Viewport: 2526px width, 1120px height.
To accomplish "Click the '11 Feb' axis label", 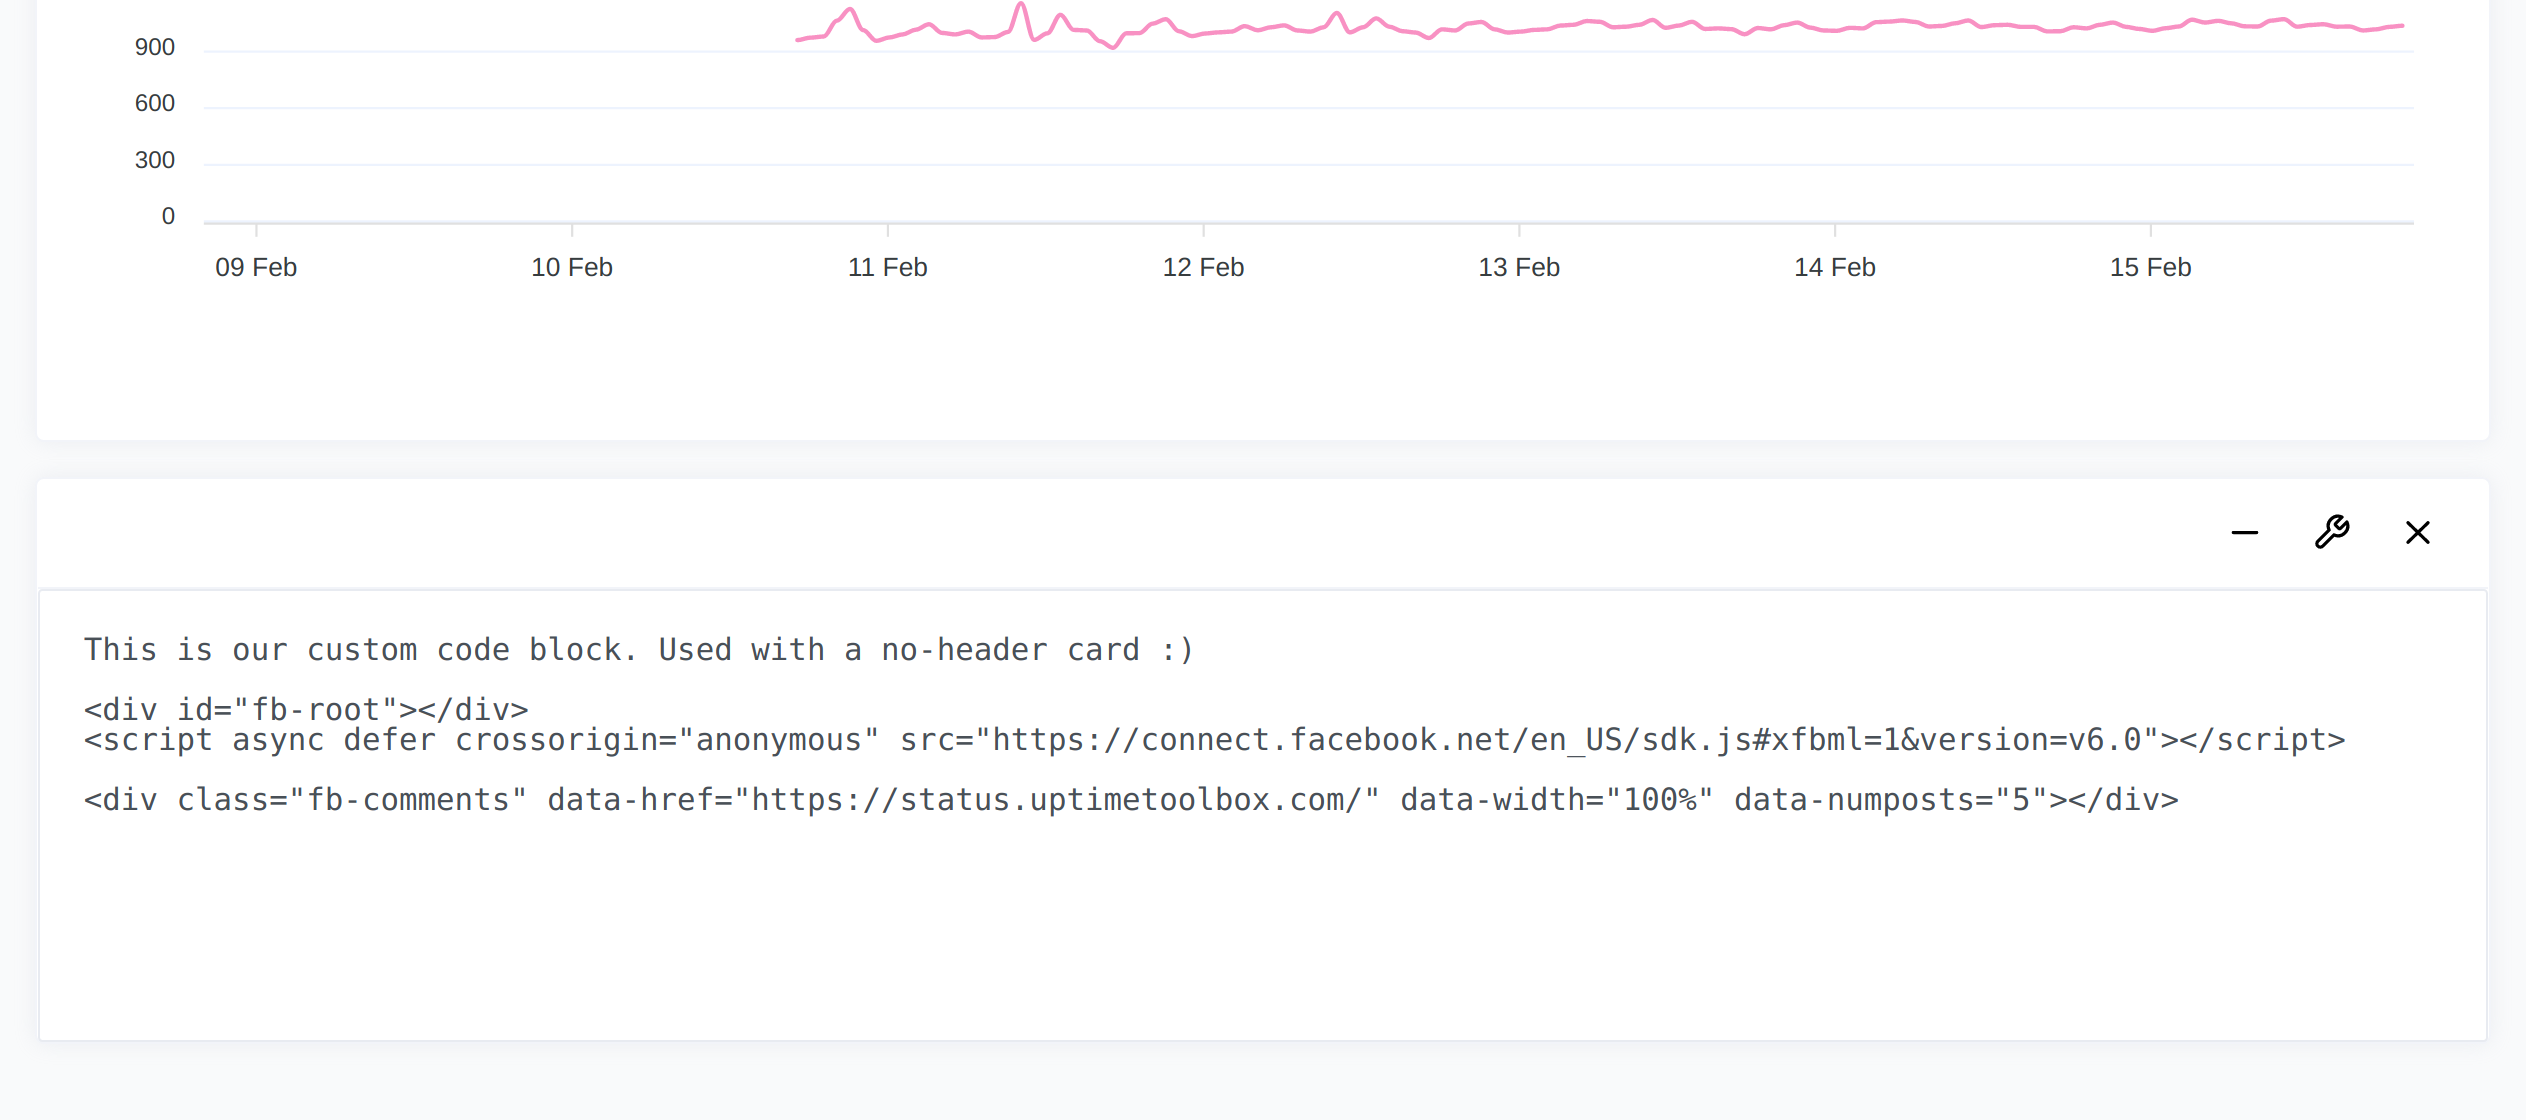I will tap(887, 267).
